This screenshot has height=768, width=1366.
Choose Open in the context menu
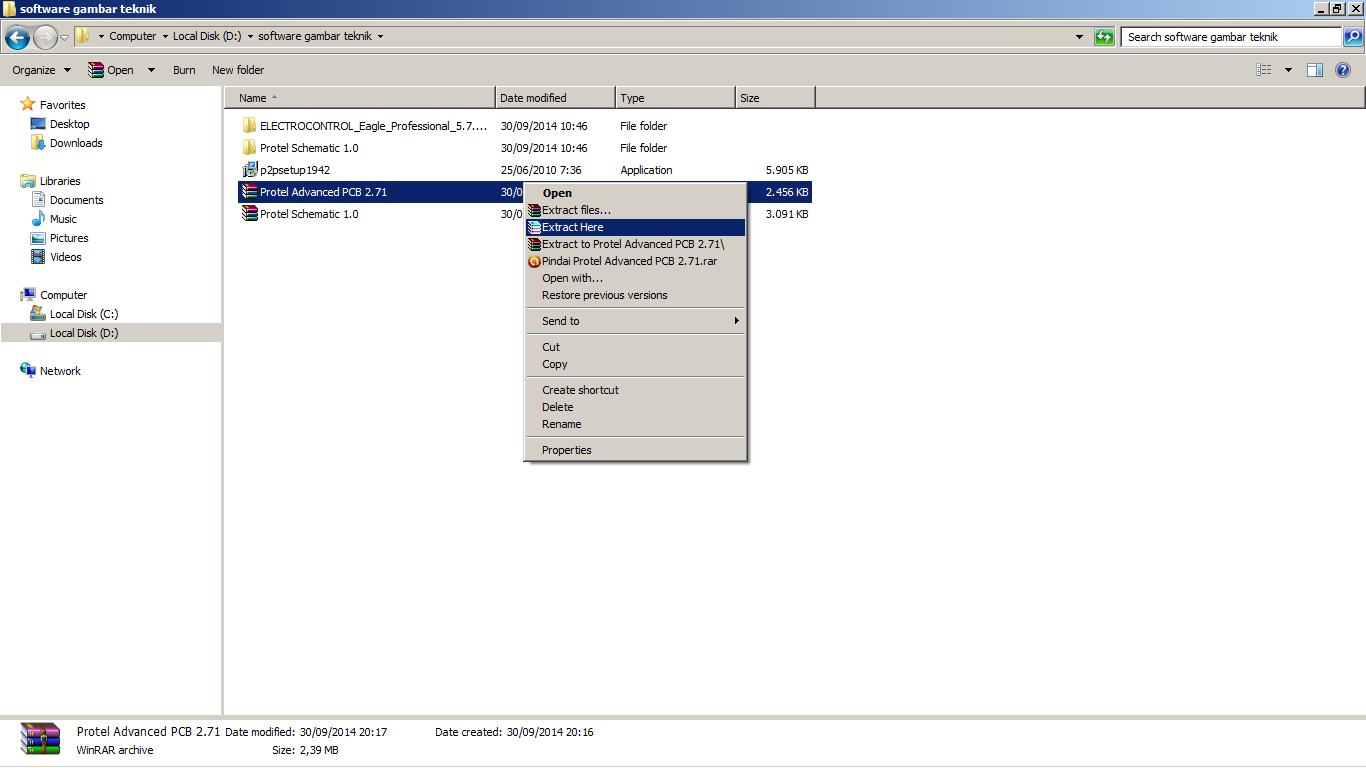pyautogui.click(x=636, y=193)
